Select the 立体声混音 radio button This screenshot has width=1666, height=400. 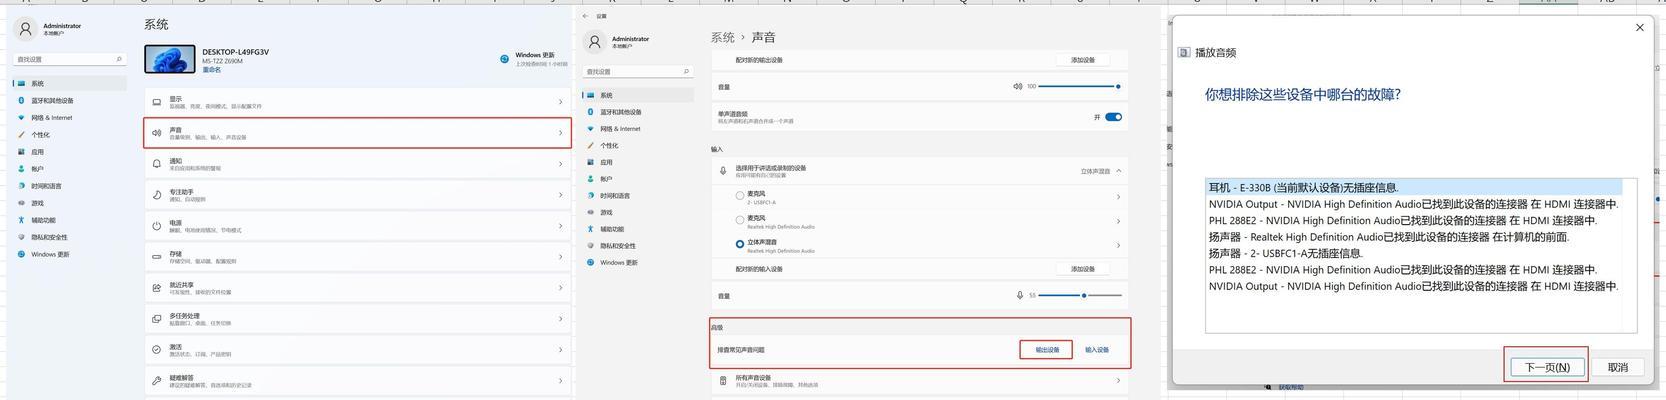740,244
